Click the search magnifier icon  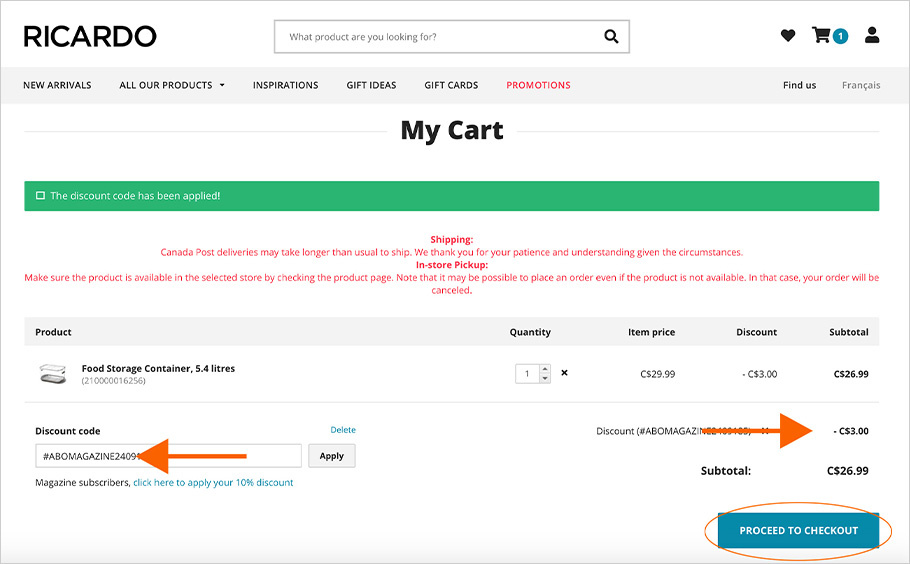pyautogui.click(x=611, y=37)
